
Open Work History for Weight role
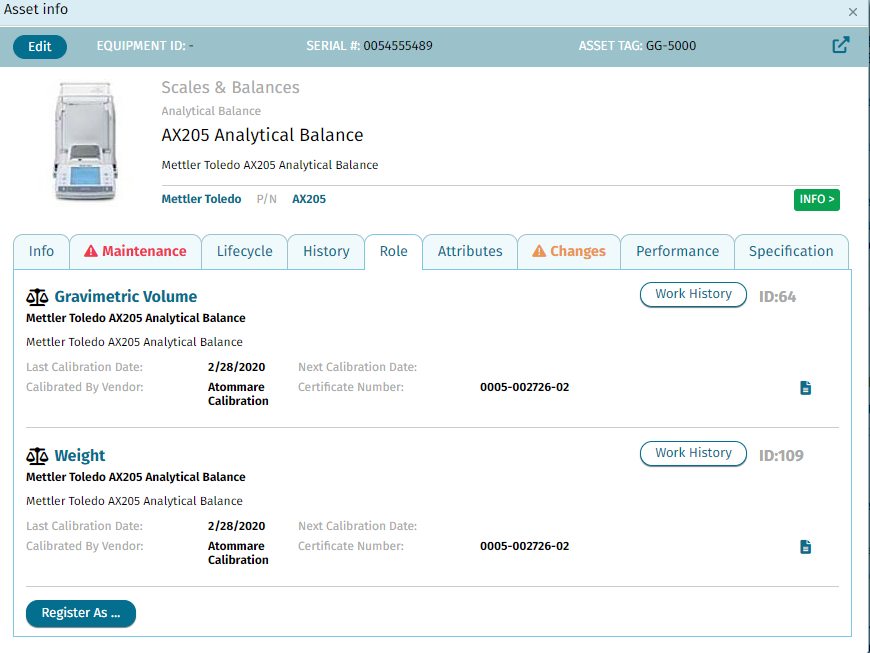tap(694, 453)
